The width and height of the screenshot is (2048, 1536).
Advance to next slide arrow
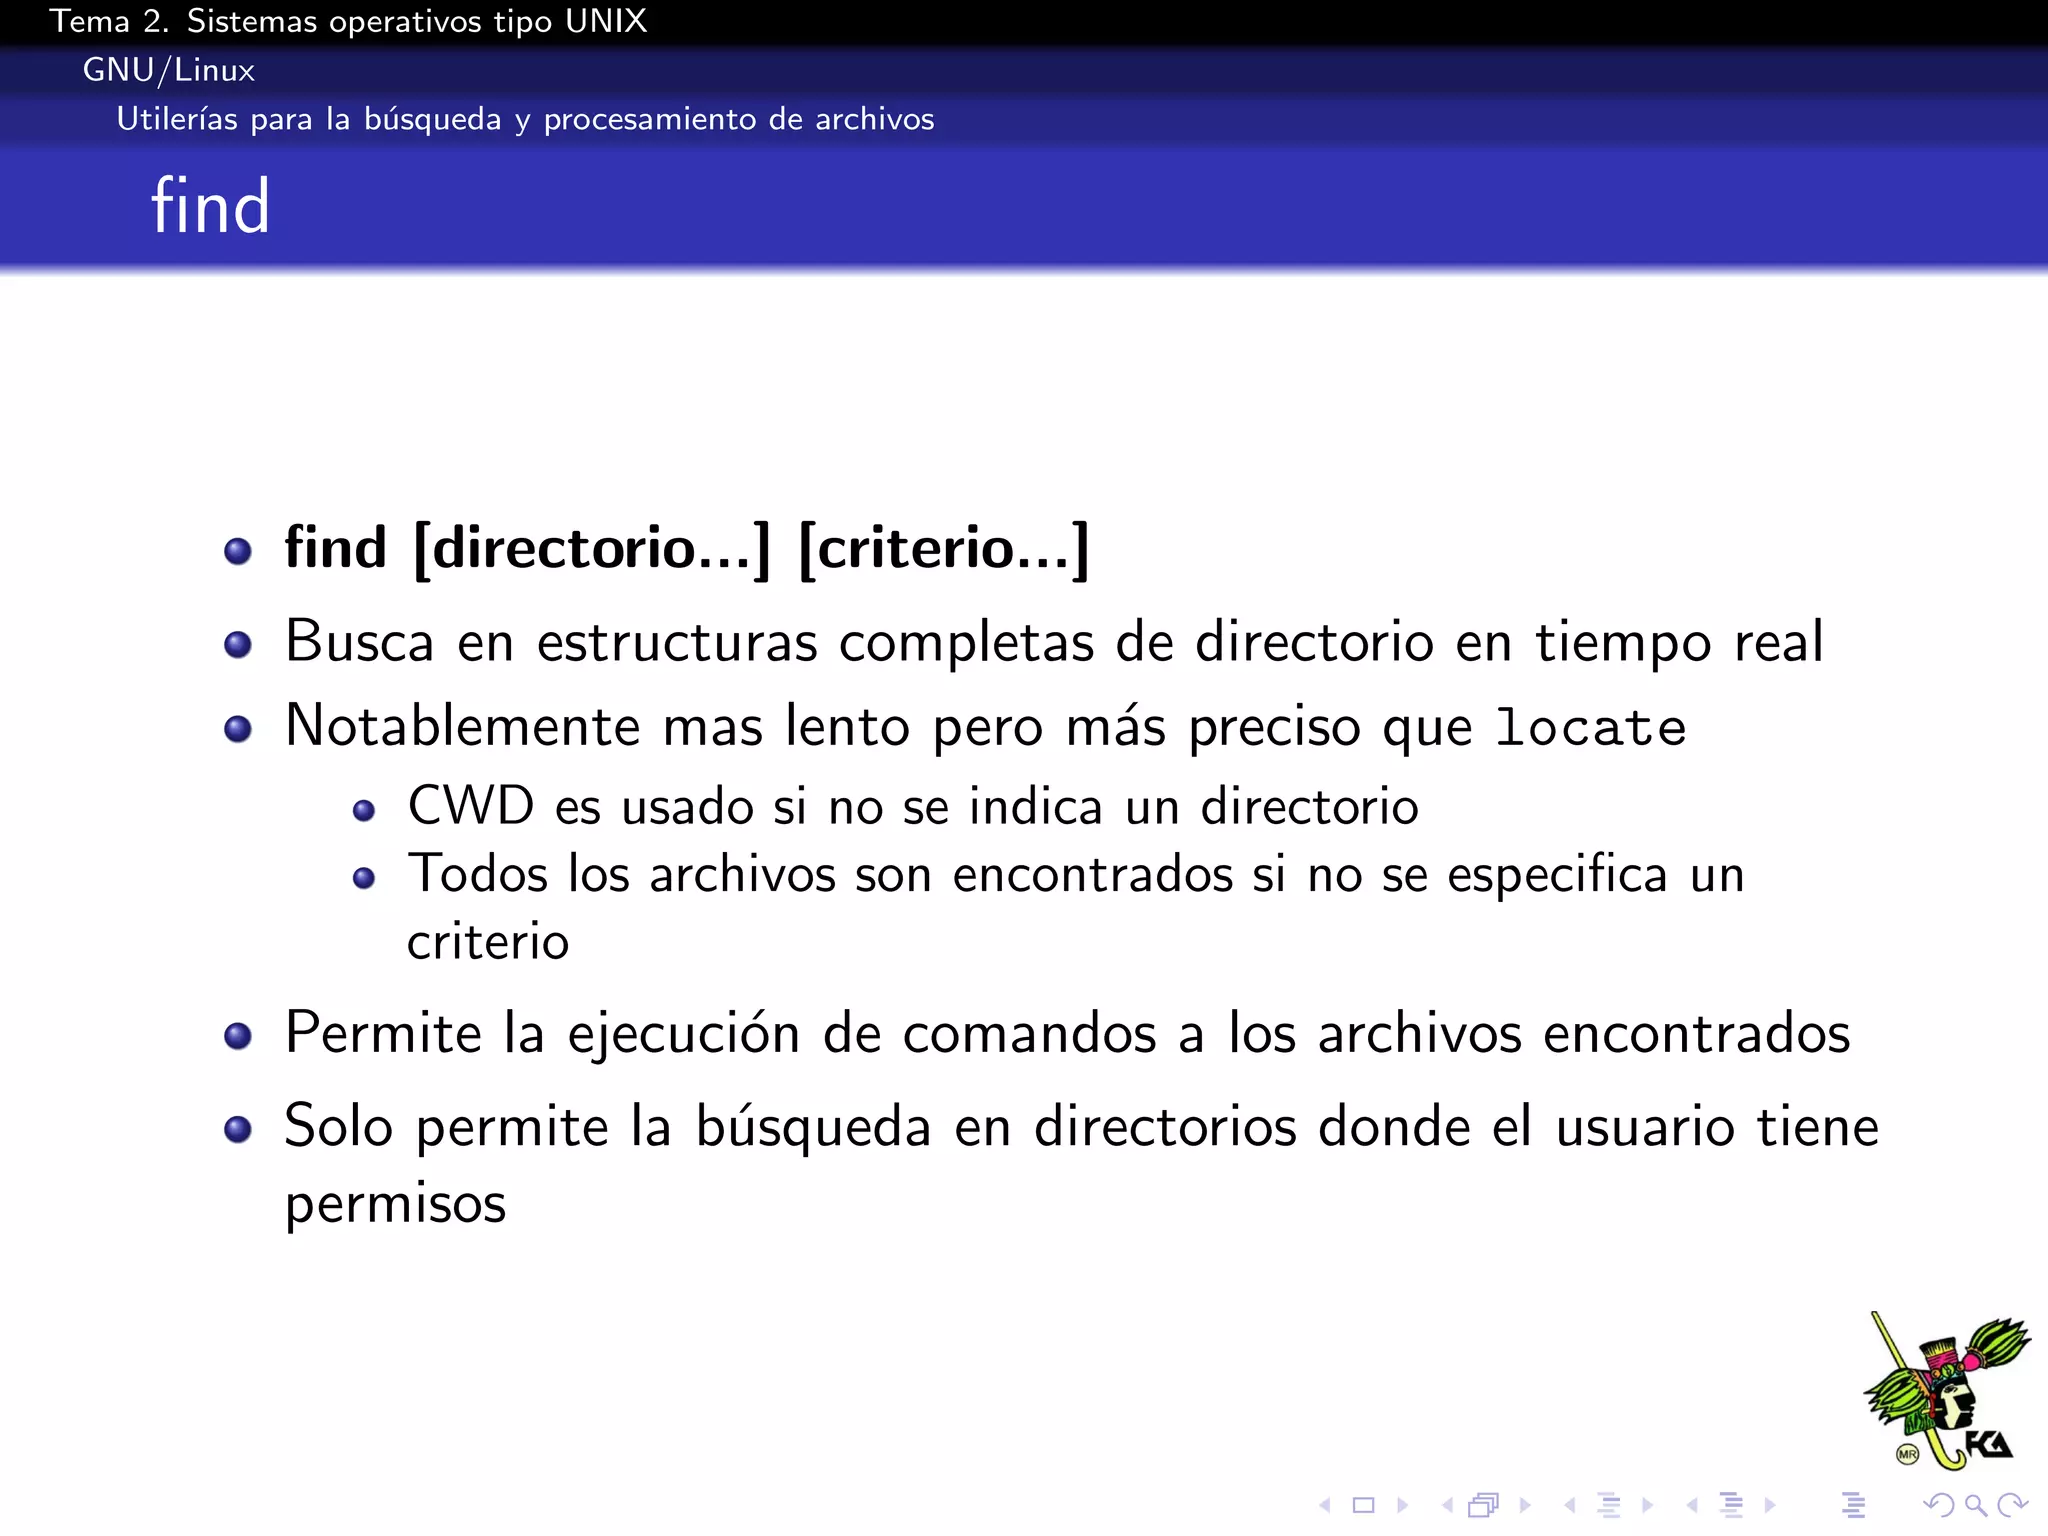click(1402, 1505)
